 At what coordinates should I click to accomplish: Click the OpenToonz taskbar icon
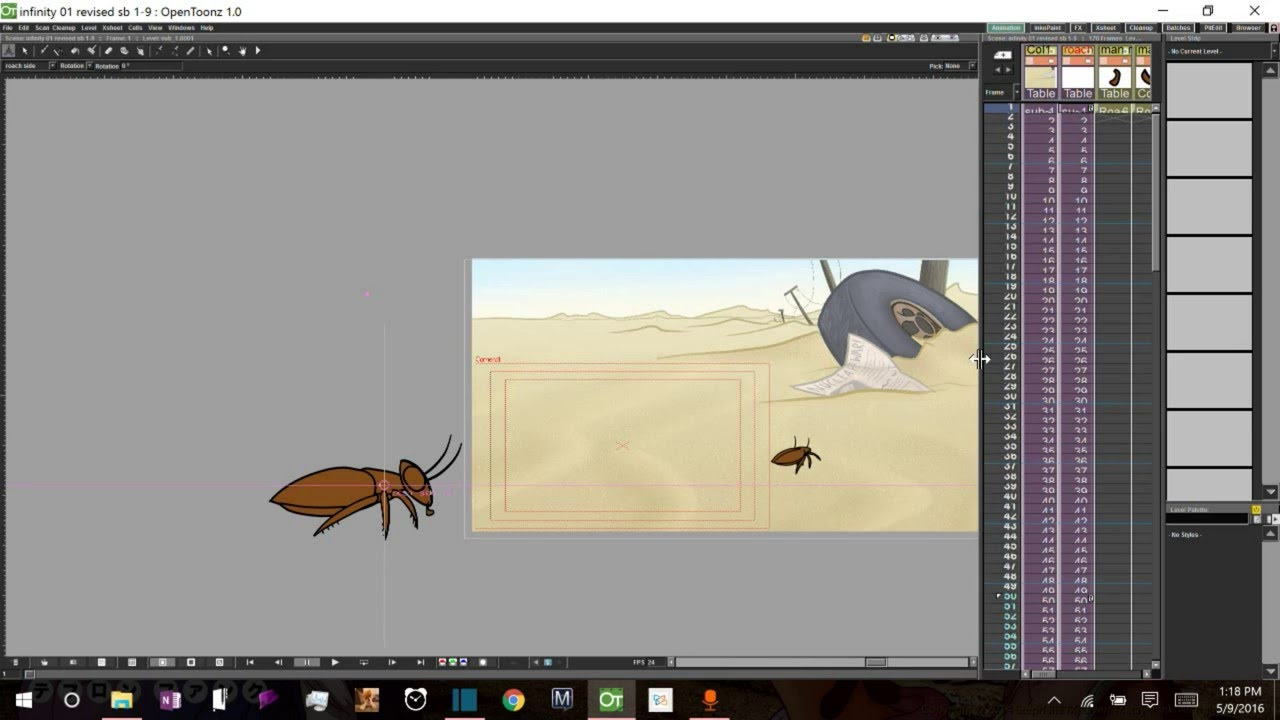point(610,700)
